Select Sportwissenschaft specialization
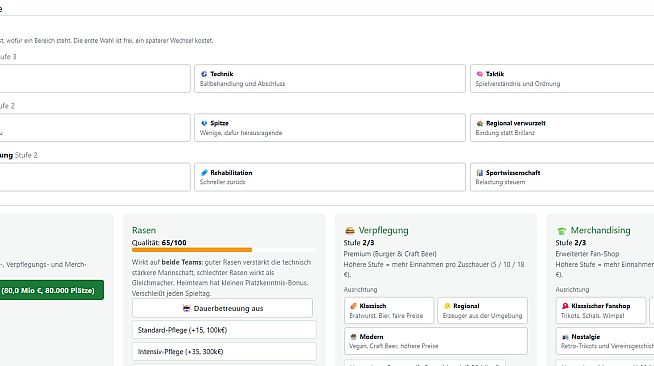The width and height of the screenshot is (654, 366). click(562, 177)
